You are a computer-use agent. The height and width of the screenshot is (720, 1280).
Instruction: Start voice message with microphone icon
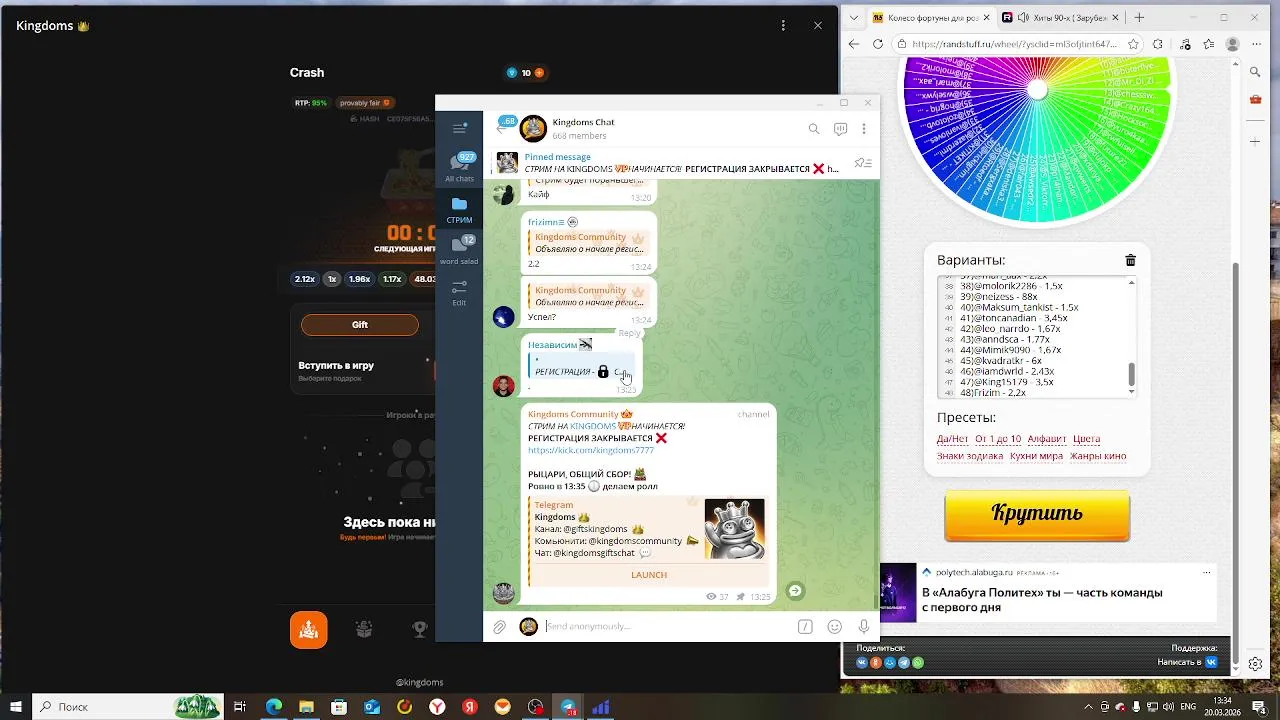(x=864, y=627)
